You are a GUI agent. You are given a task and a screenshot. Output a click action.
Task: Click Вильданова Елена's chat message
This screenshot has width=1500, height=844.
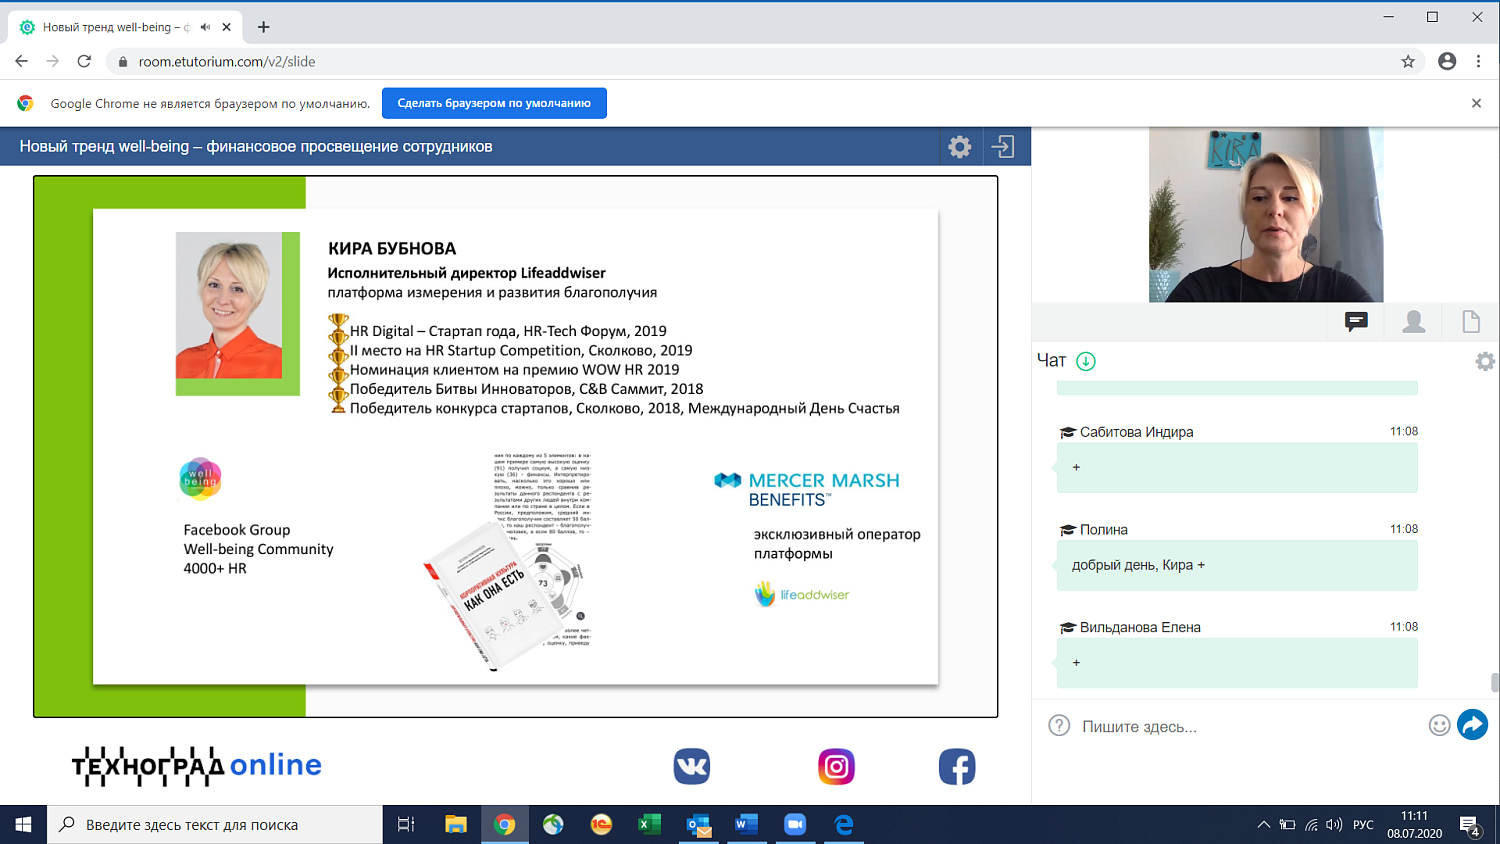[1237, 663]
